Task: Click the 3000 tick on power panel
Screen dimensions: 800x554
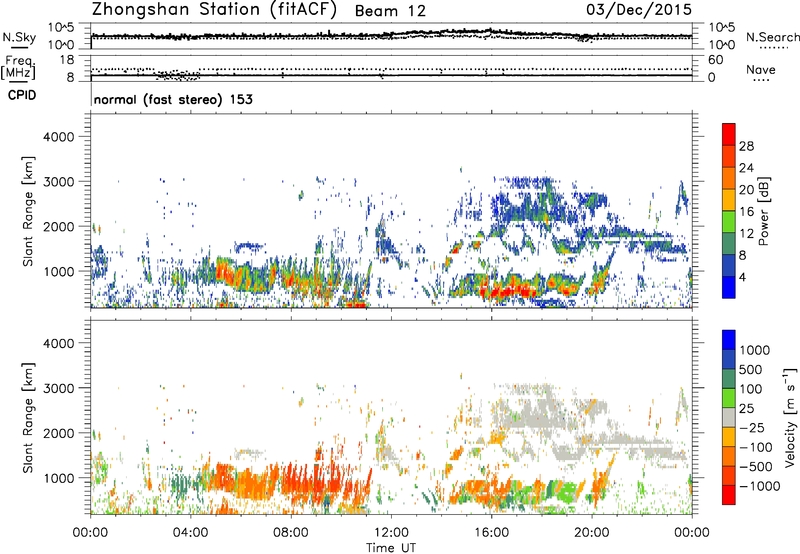Action: [x=58, y=182]
